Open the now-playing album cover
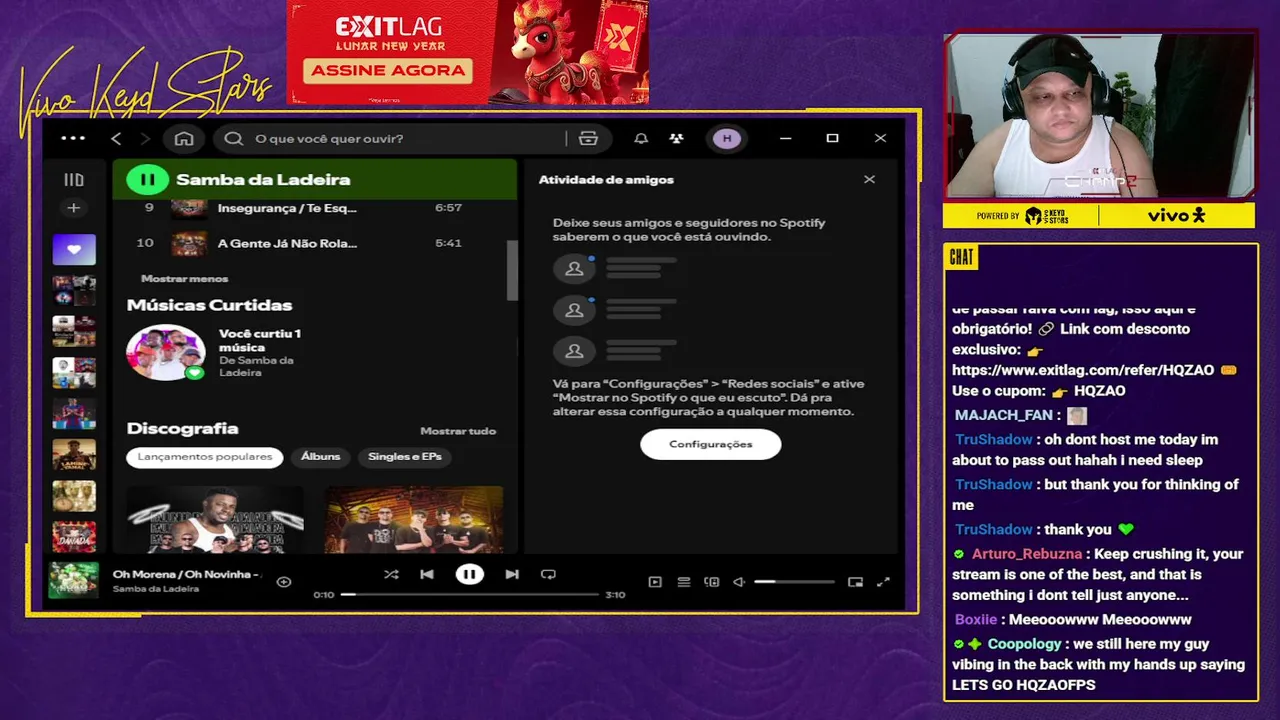 [x=74, y=580]
